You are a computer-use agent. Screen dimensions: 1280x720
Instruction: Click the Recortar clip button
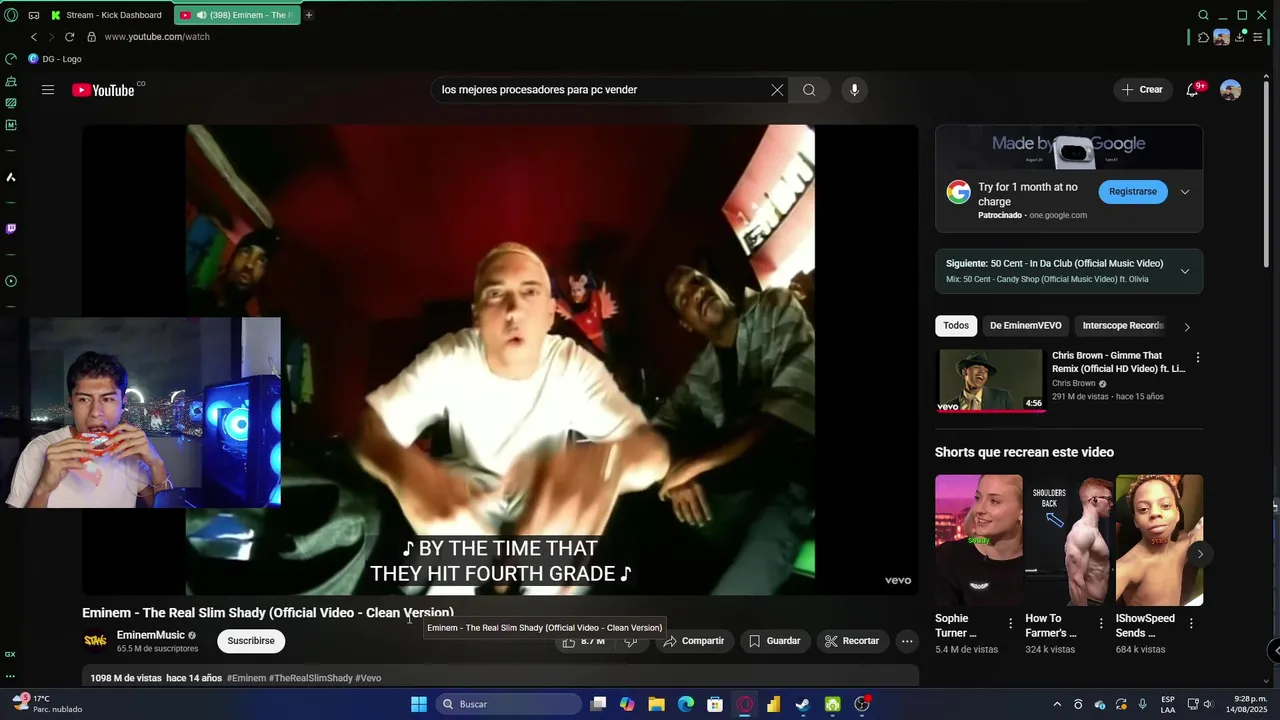click(x=851, y=641)
